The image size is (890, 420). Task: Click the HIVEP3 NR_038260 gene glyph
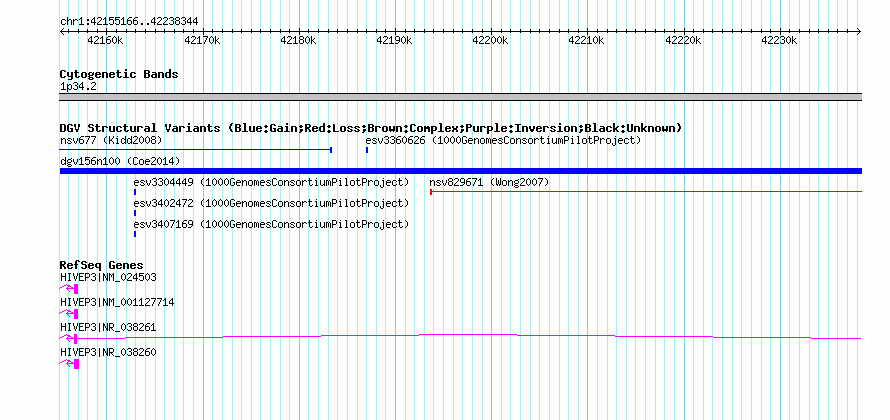pyautogui.click(x=69, y=364)
